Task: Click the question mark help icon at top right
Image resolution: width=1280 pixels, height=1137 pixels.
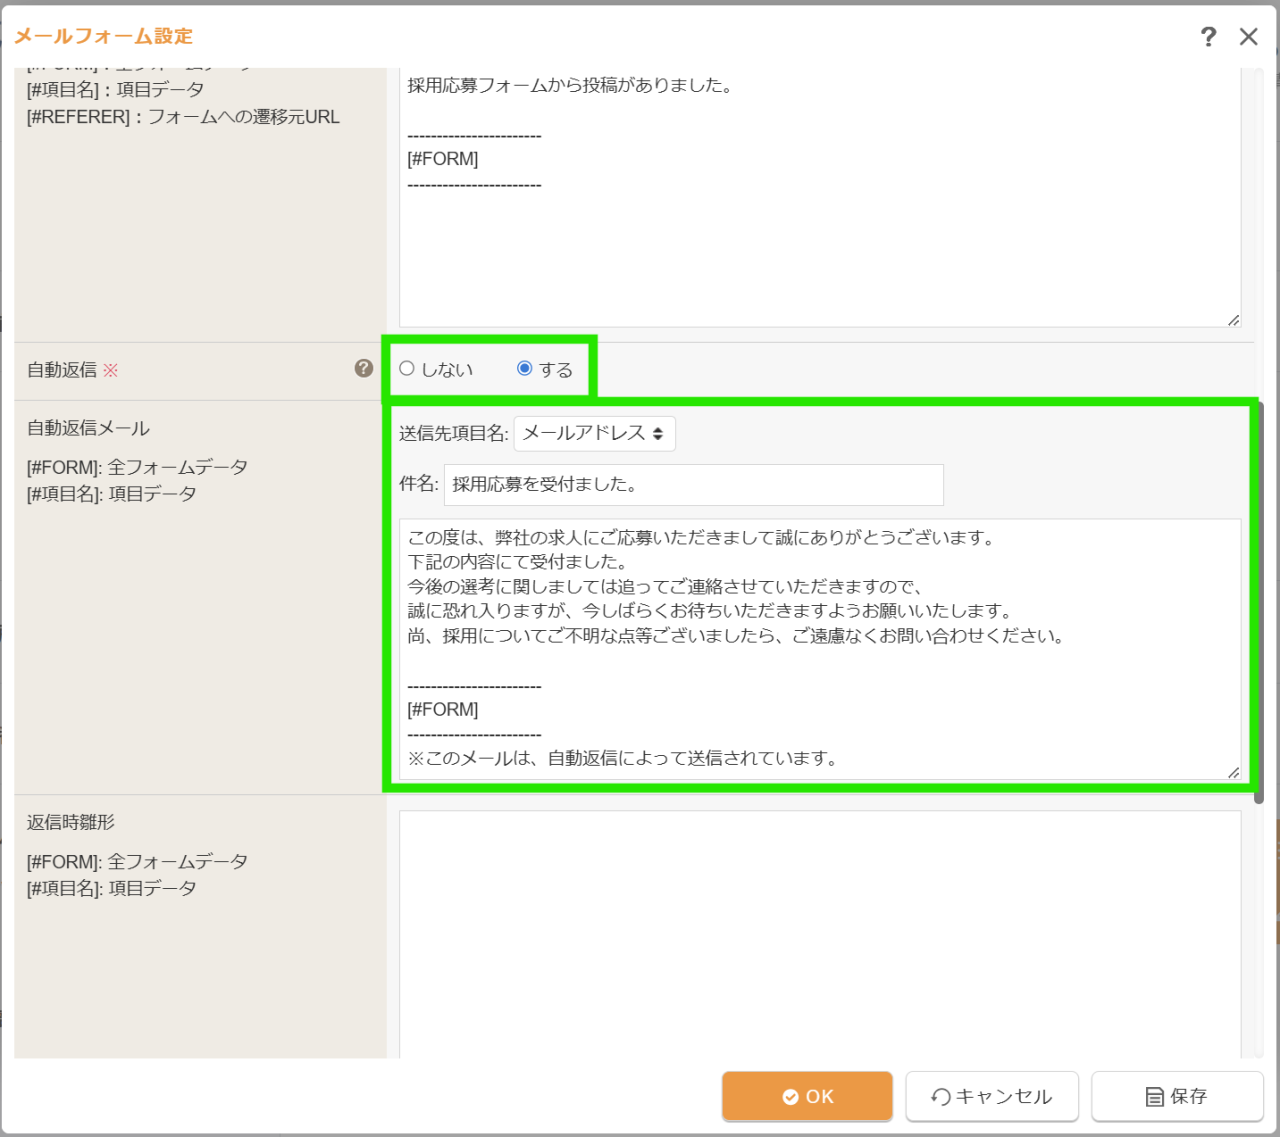Action: tap(1209, 36)
